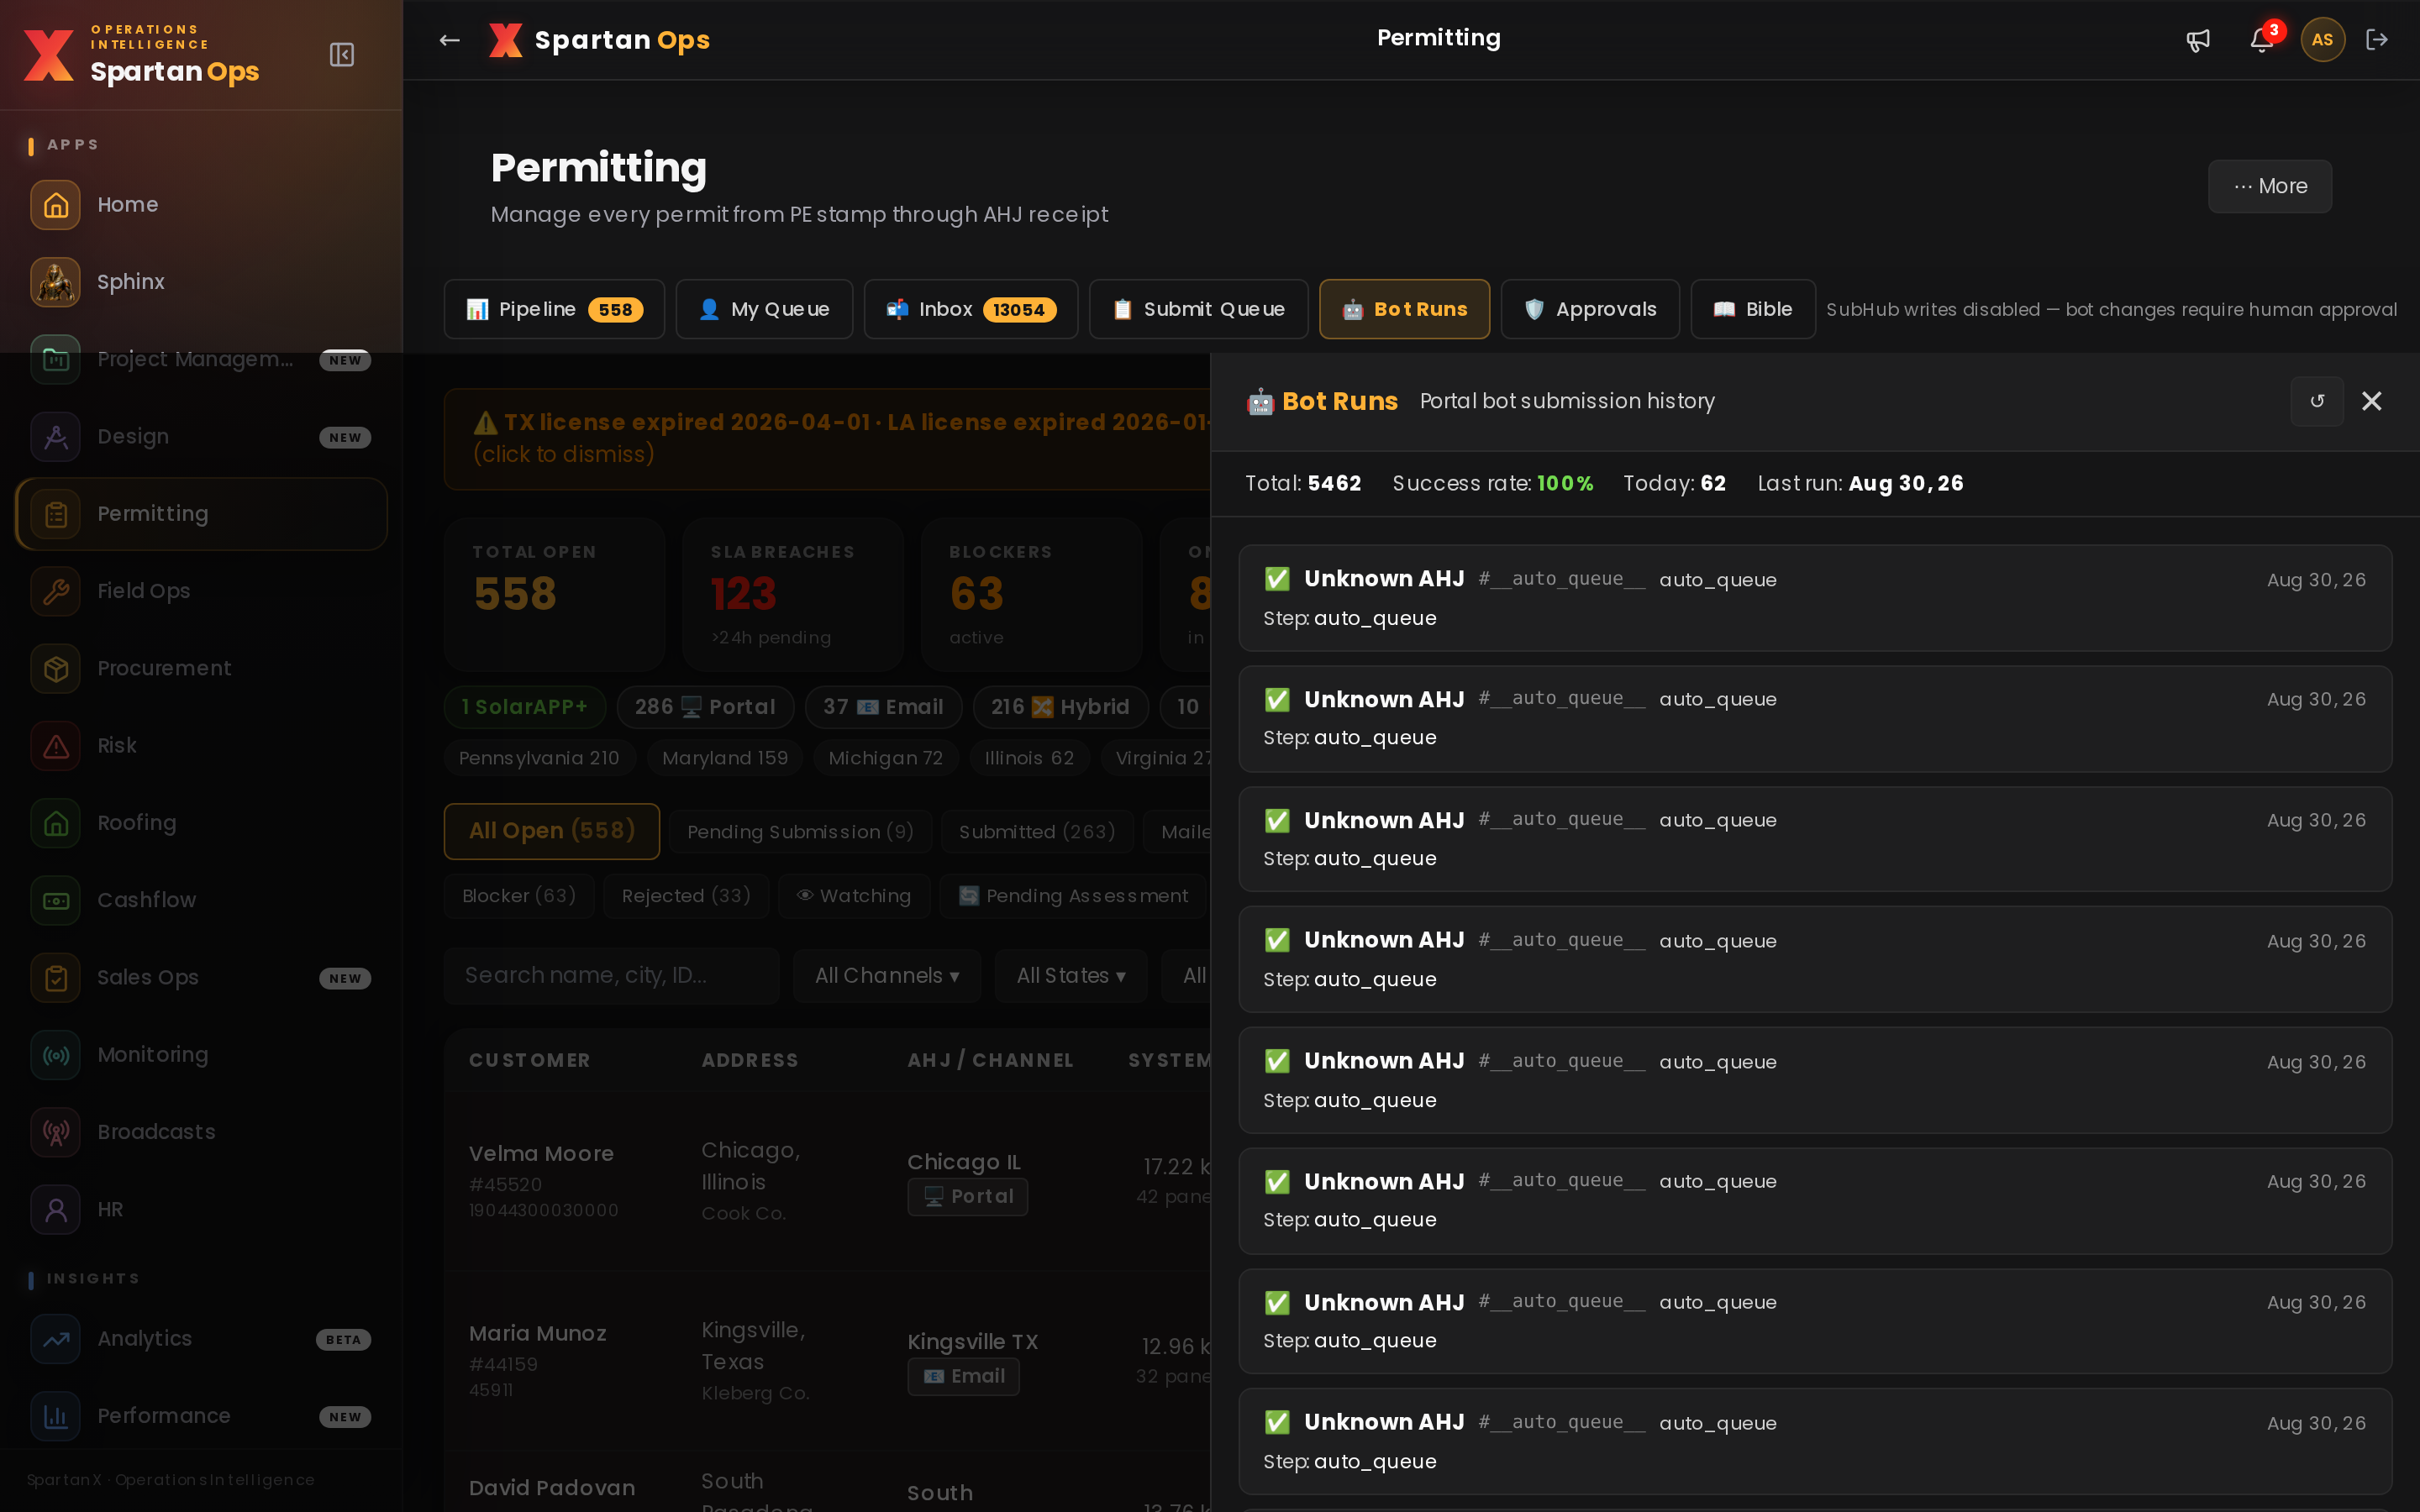The height and width of the screenshot is (1512, 2420).
Task: Open the Performance chart icon
Action: click(55, 1416)
